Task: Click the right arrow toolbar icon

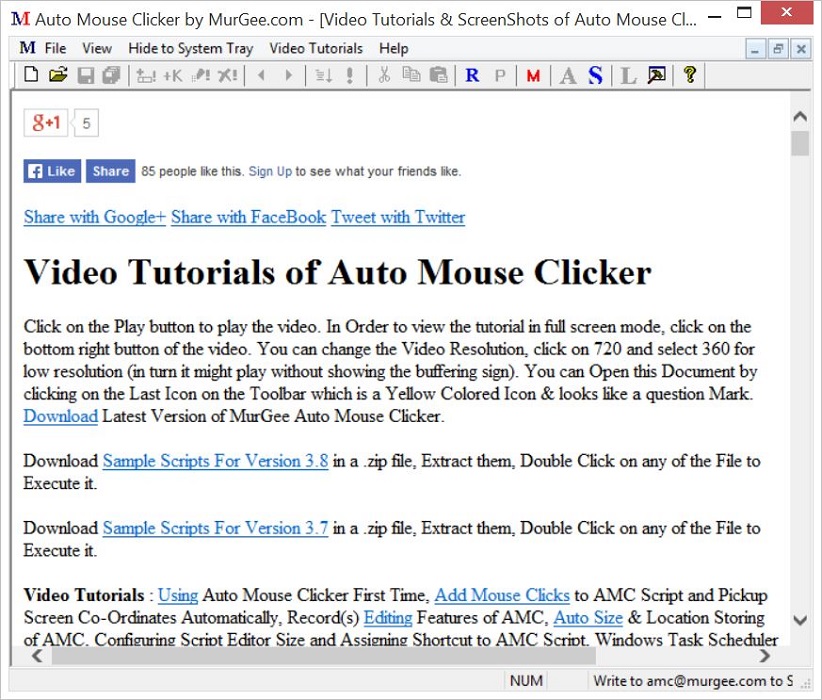Action: (x=288, y=76)
